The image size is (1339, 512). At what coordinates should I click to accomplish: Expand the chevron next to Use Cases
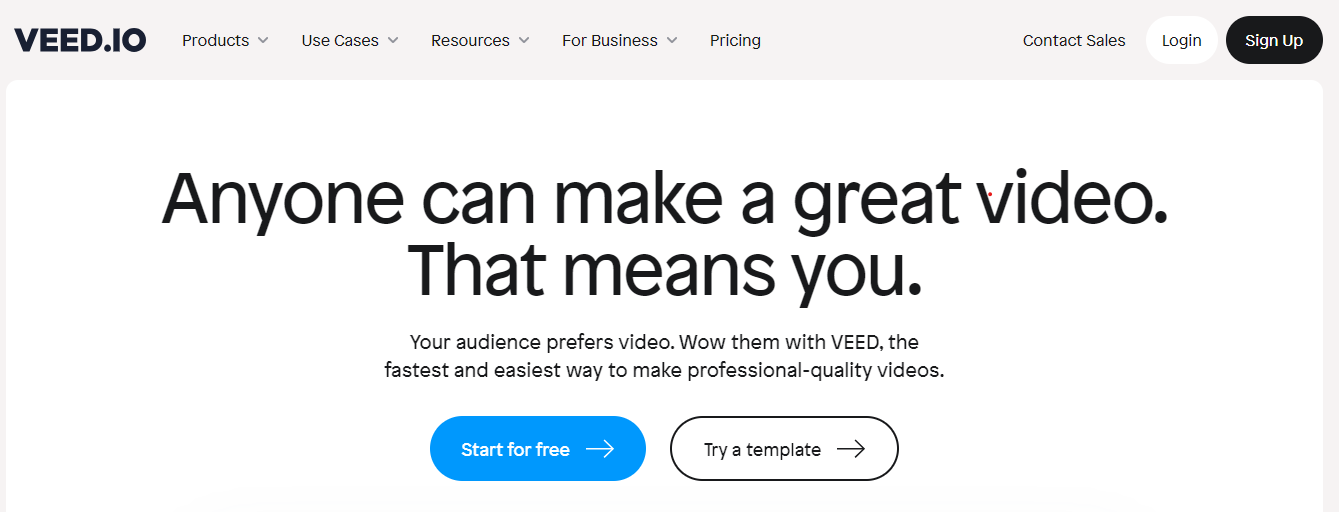coord(393,41)
